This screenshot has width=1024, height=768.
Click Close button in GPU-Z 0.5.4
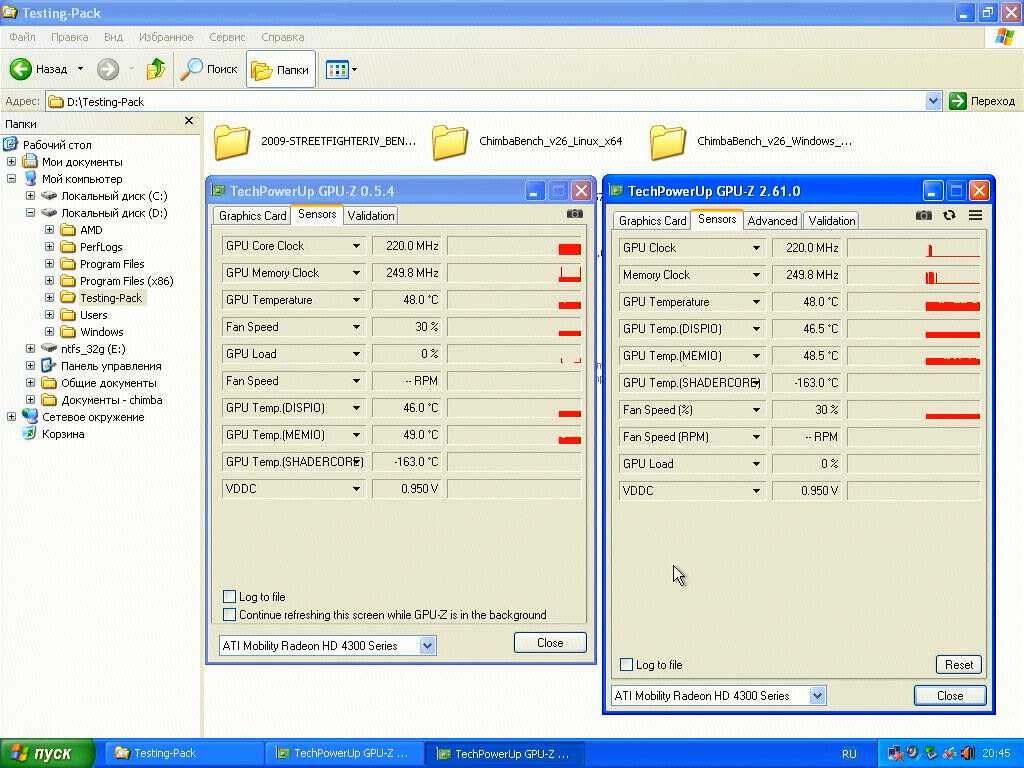point(550,643)
